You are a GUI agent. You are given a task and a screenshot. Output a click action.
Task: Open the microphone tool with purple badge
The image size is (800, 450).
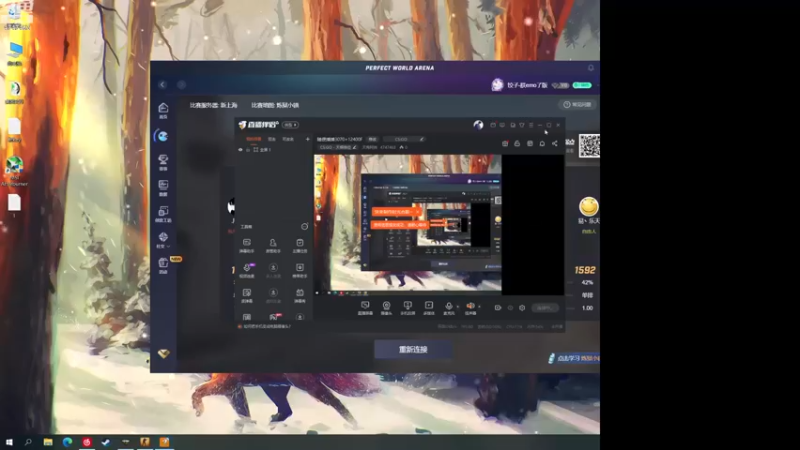pyautogui.click(x=247, y=270)
